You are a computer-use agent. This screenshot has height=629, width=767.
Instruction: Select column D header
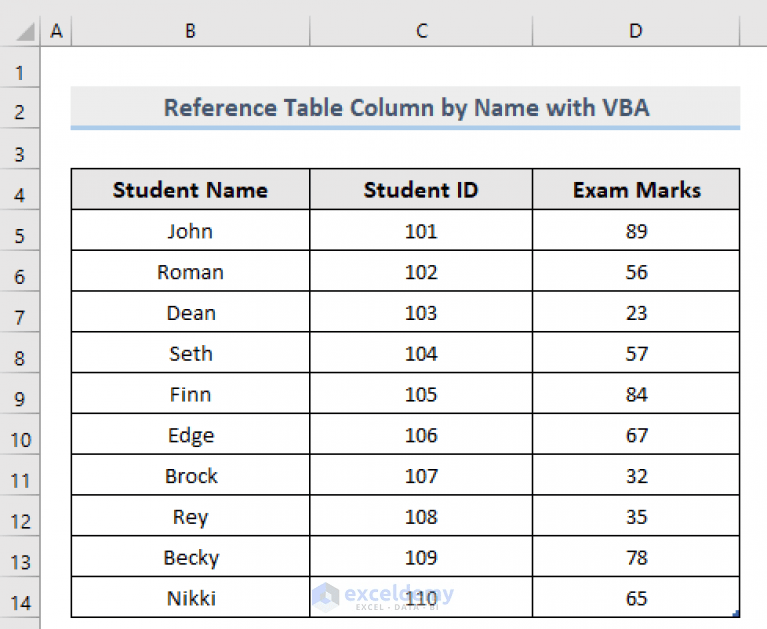click(636, 31)
